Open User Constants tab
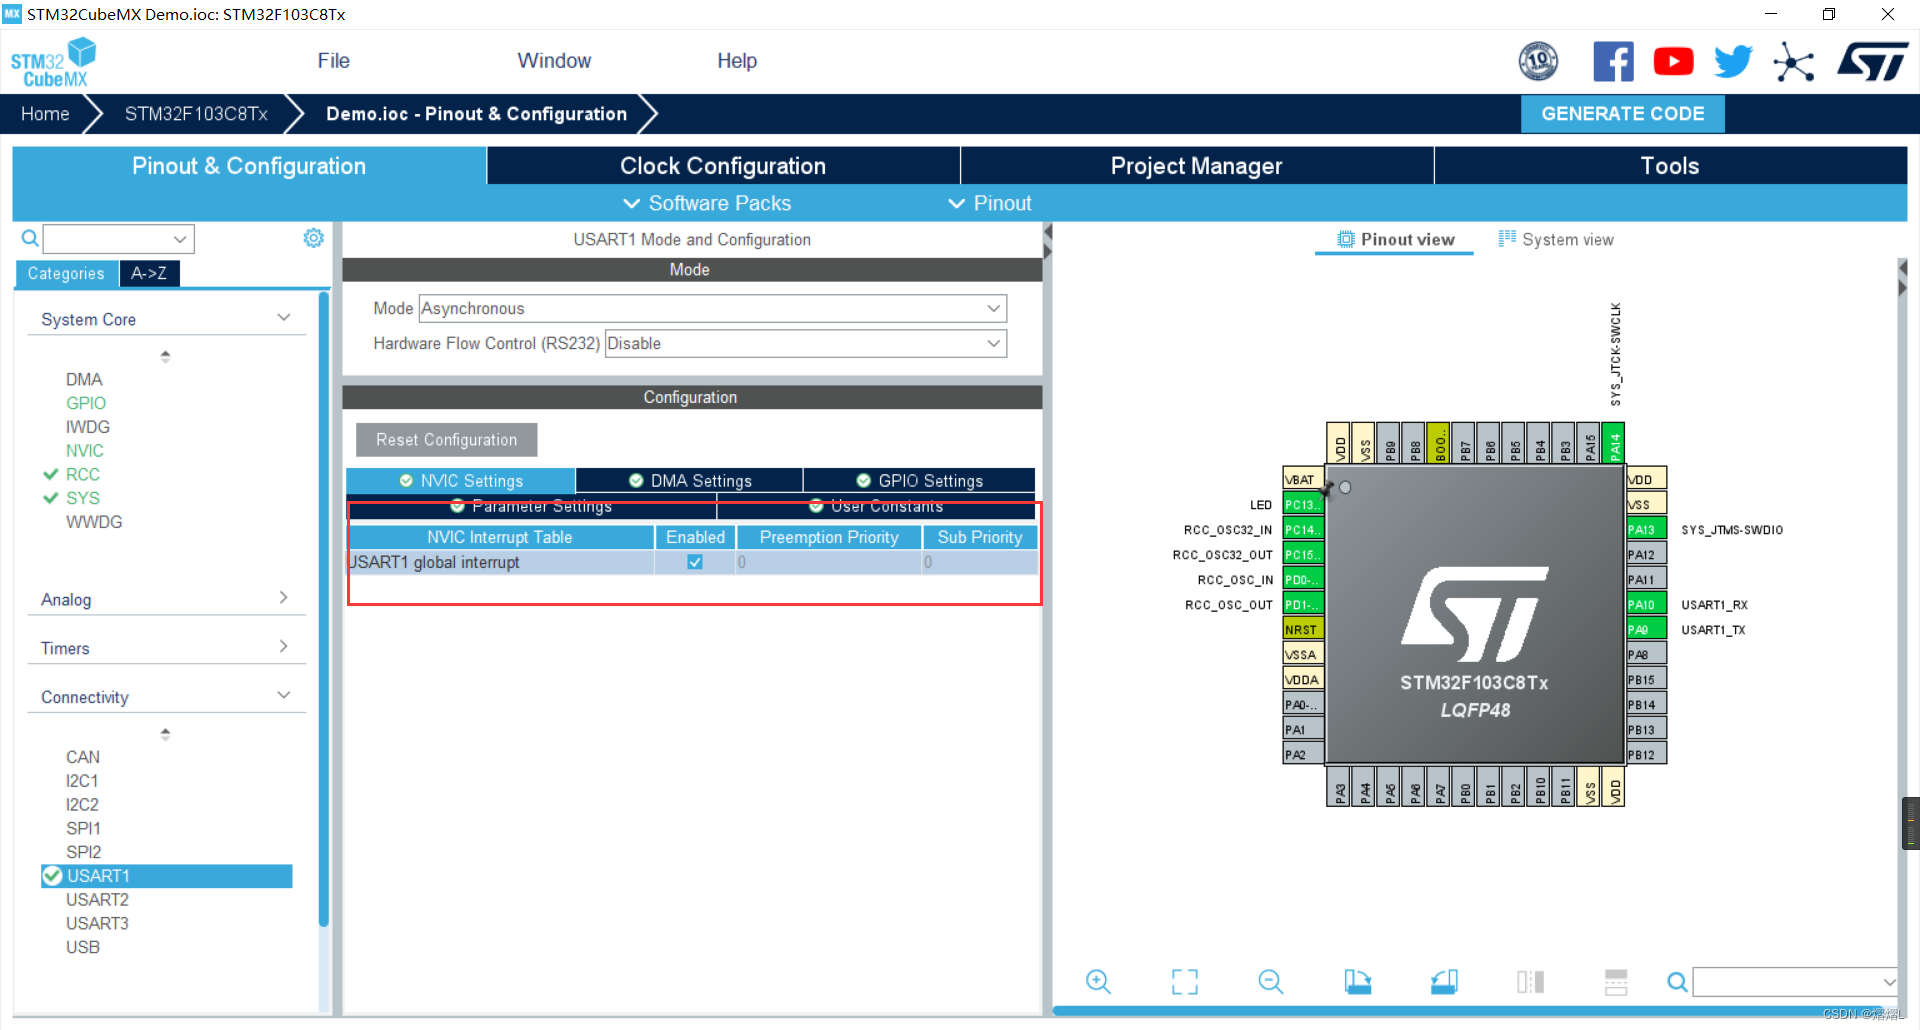 coord(876,507)
